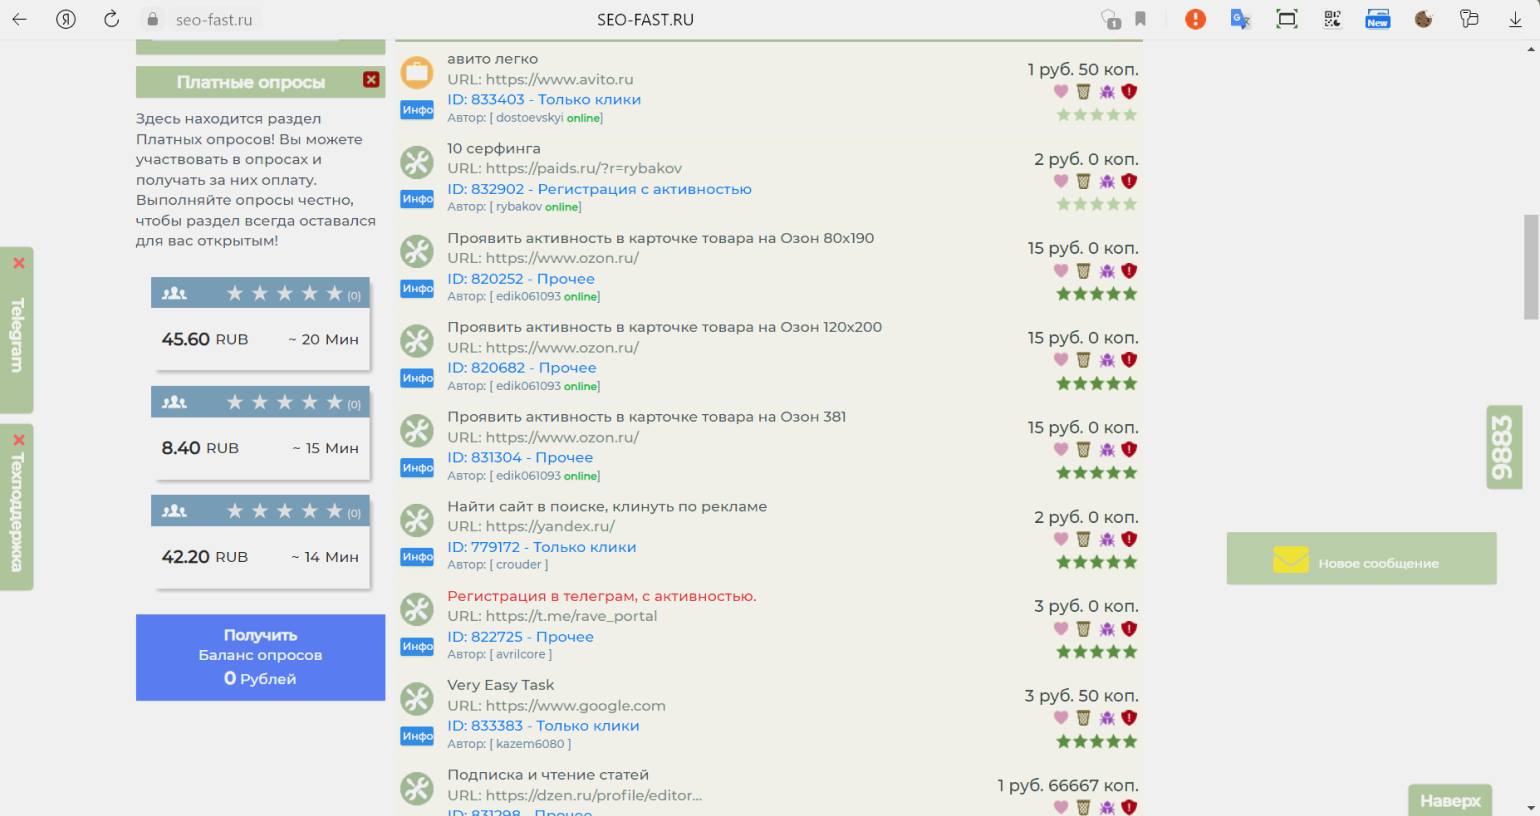Open the Telegram side tab

coord(17,335)
